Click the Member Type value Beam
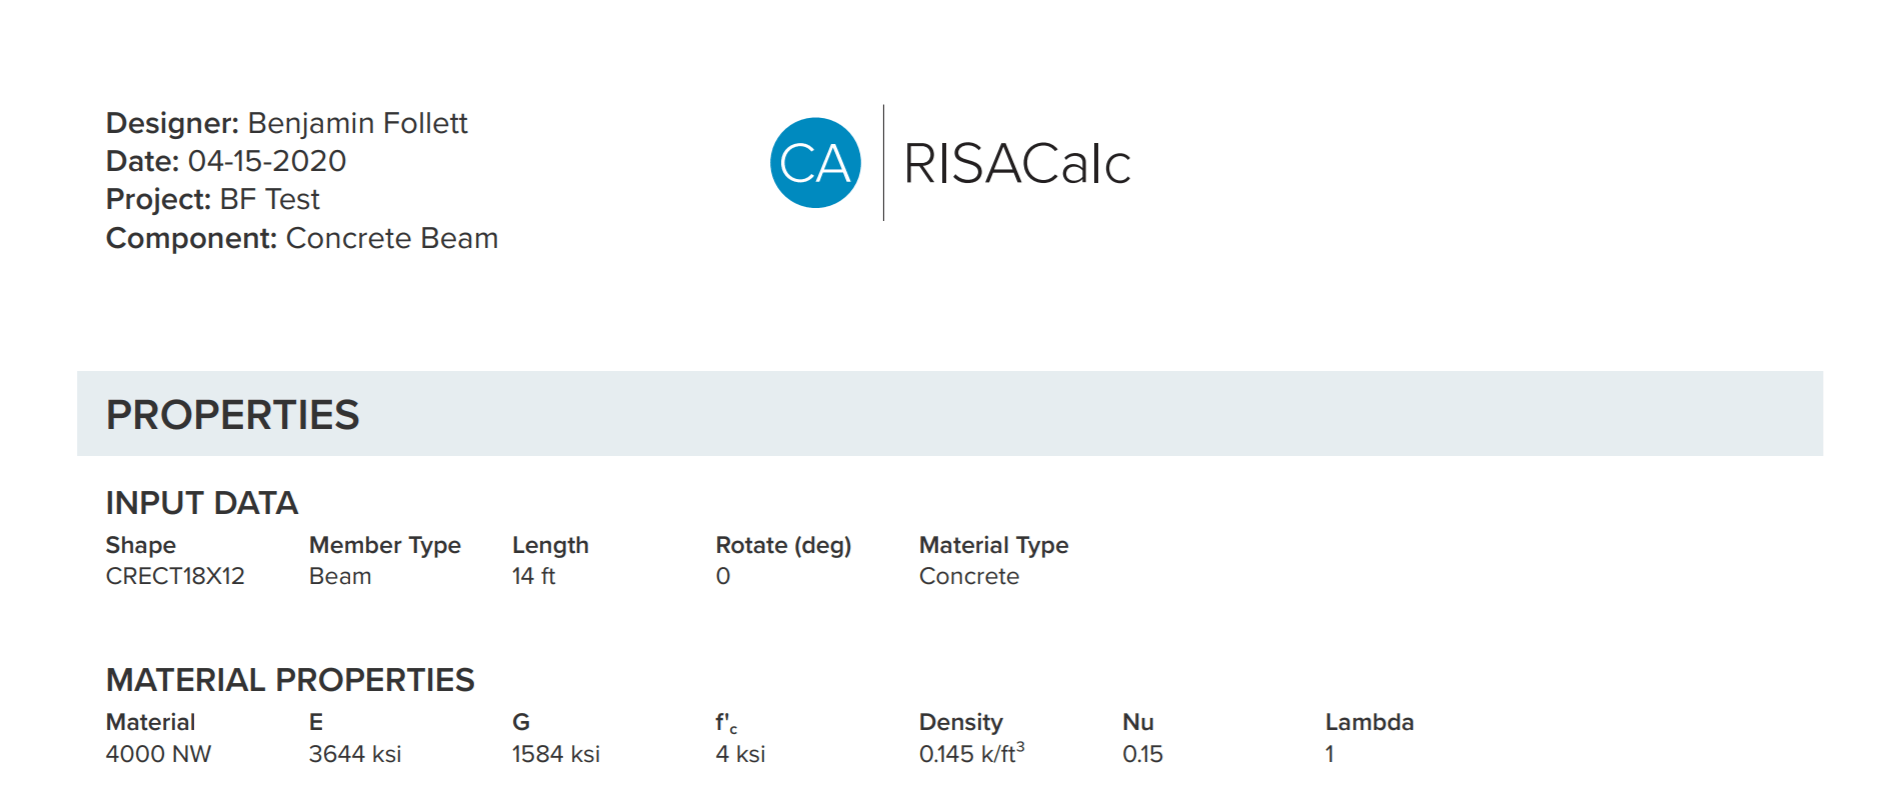Viewport: 1900px width, 804px height. tap(340, 576)
